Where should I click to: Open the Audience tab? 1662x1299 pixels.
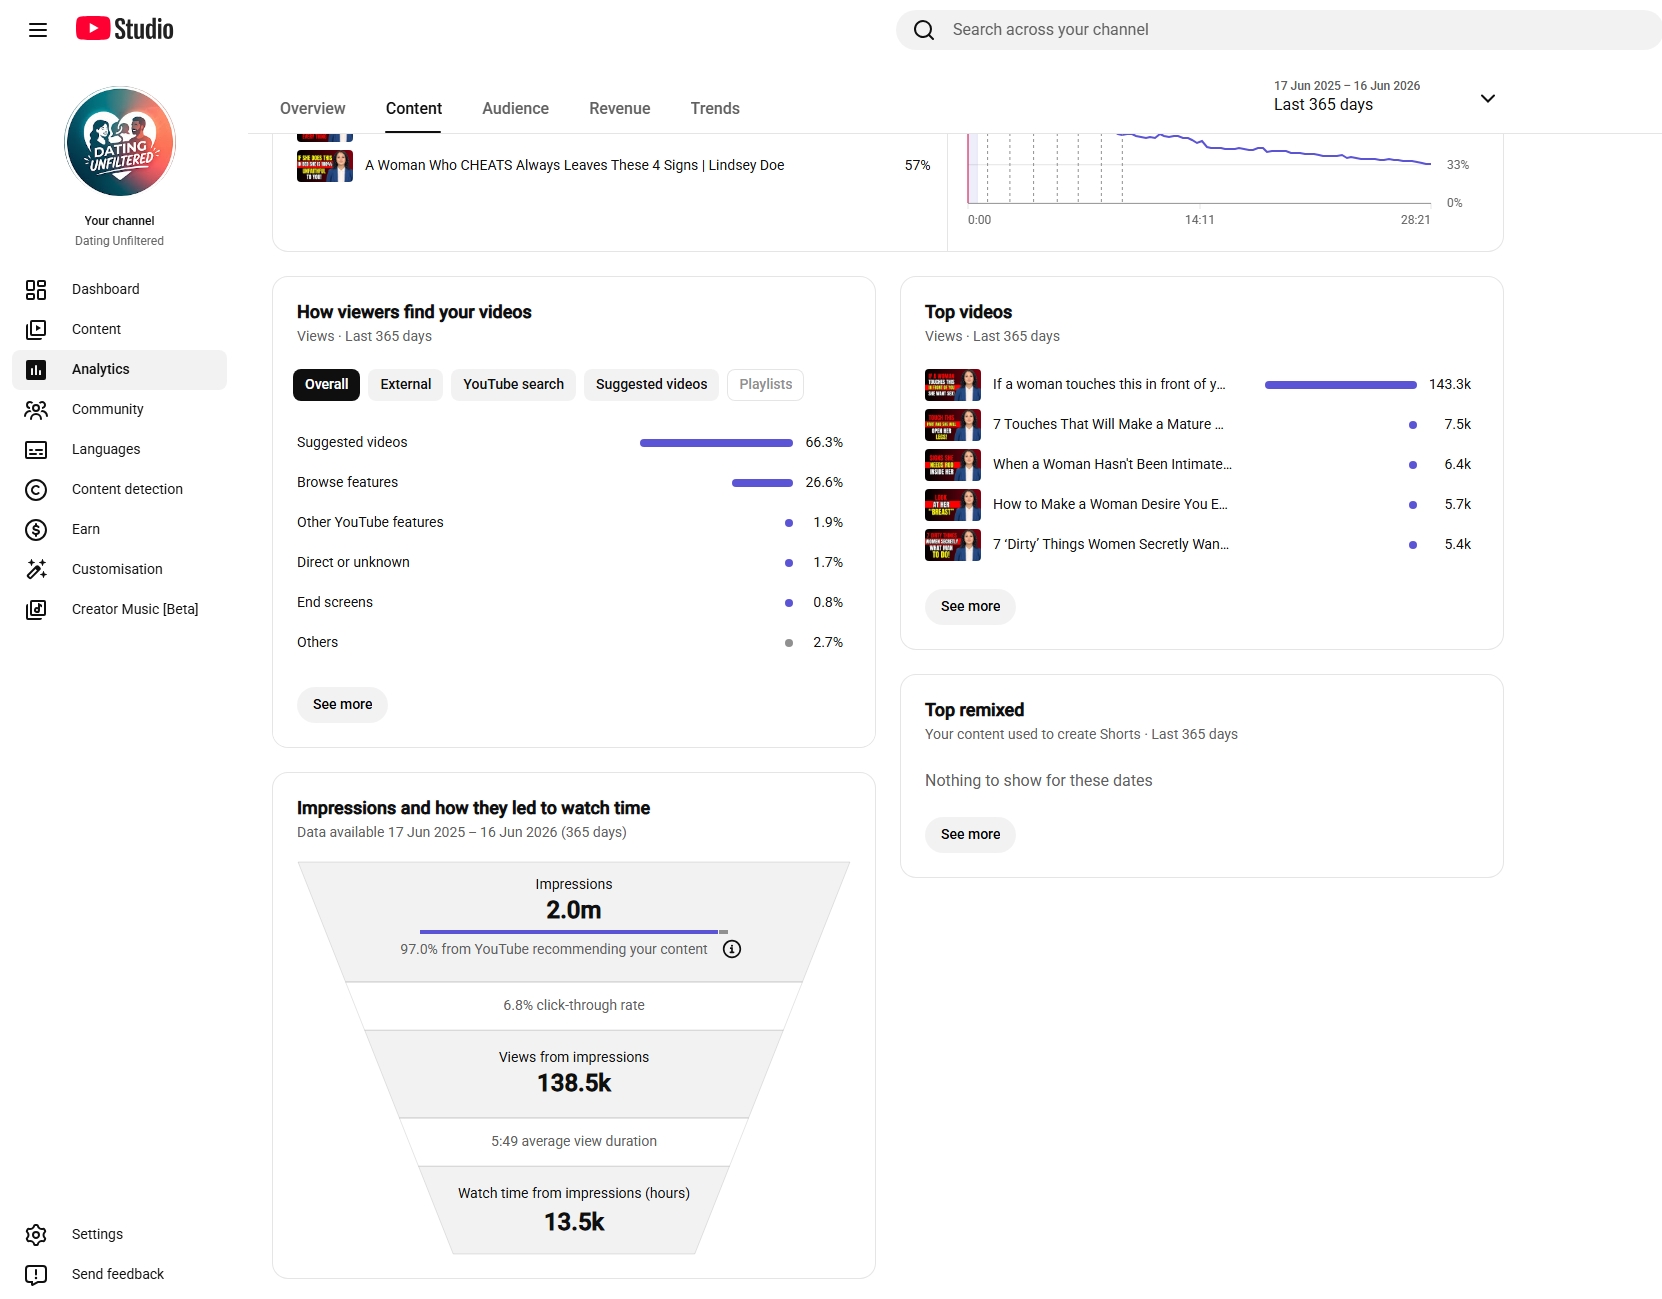pos(516,108)
